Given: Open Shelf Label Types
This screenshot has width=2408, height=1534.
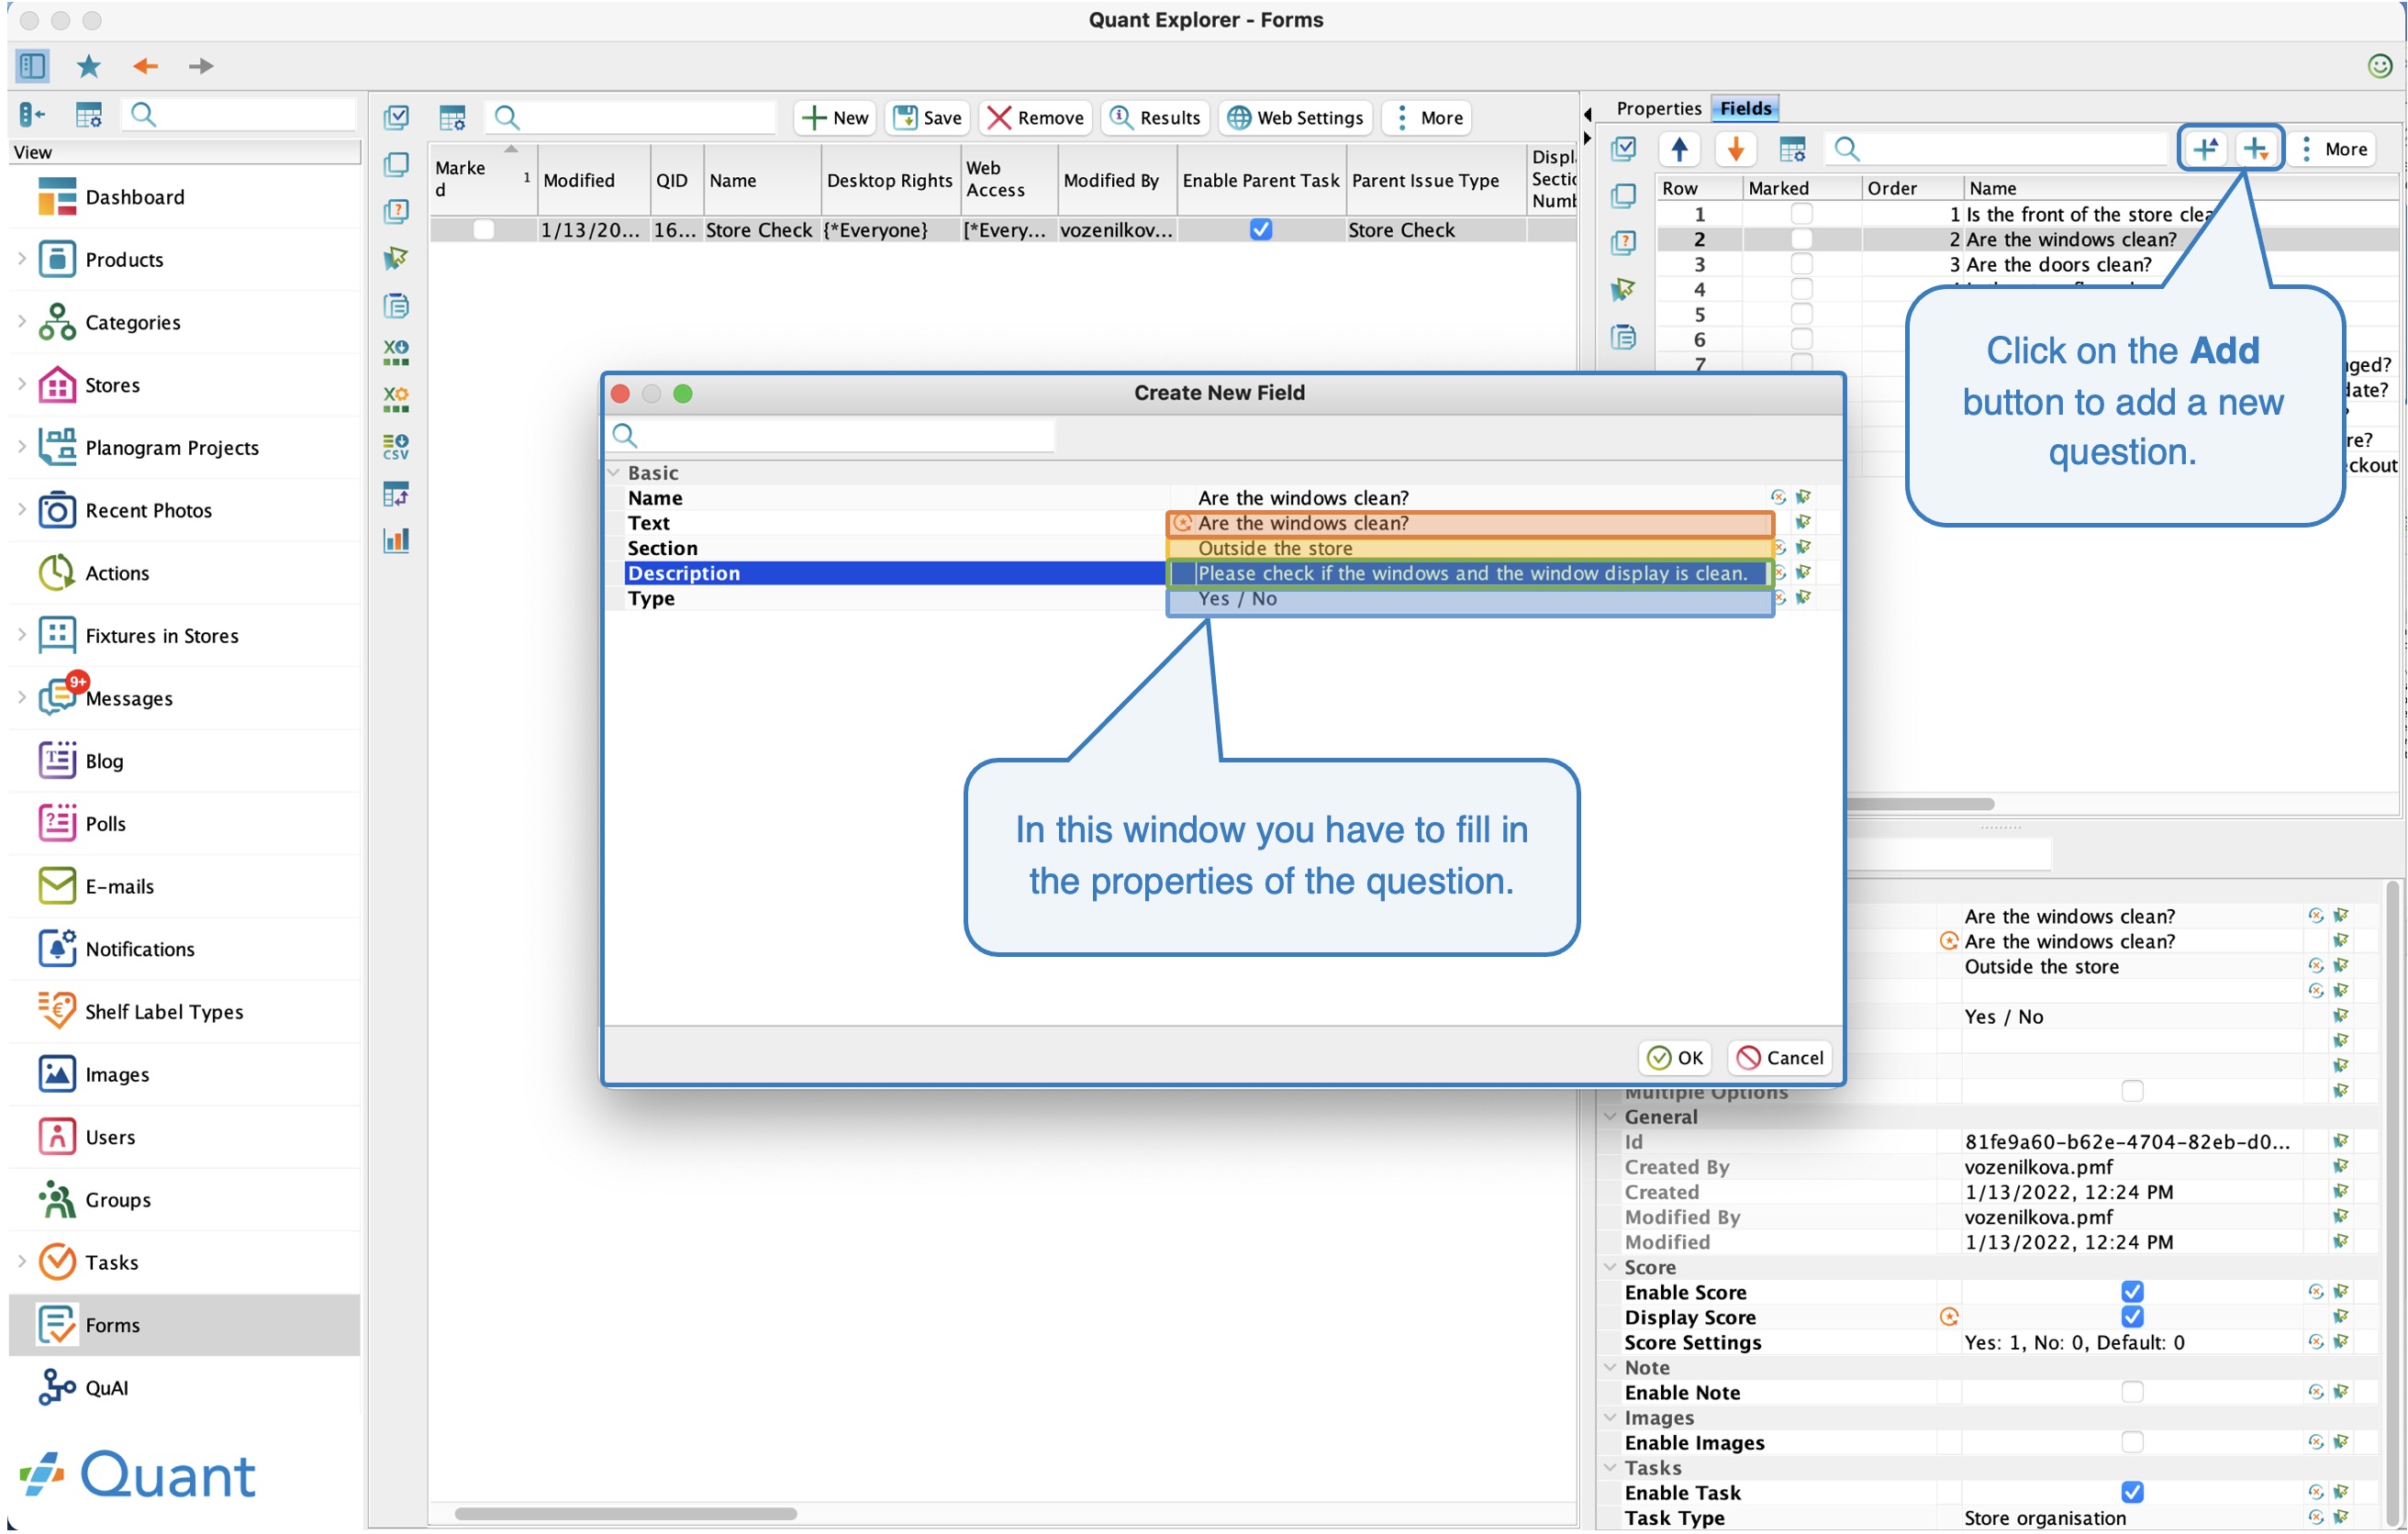Looking at the screenshot, I should point(164,1012).
